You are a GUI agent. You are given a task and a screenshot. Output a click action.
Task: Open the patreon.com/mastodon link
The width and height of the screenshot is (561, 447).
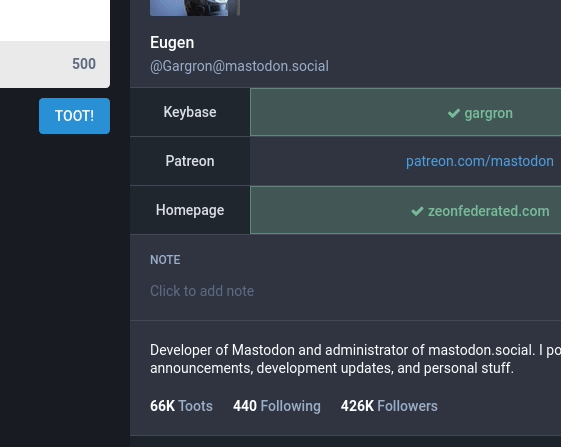[x=480, y=161]
